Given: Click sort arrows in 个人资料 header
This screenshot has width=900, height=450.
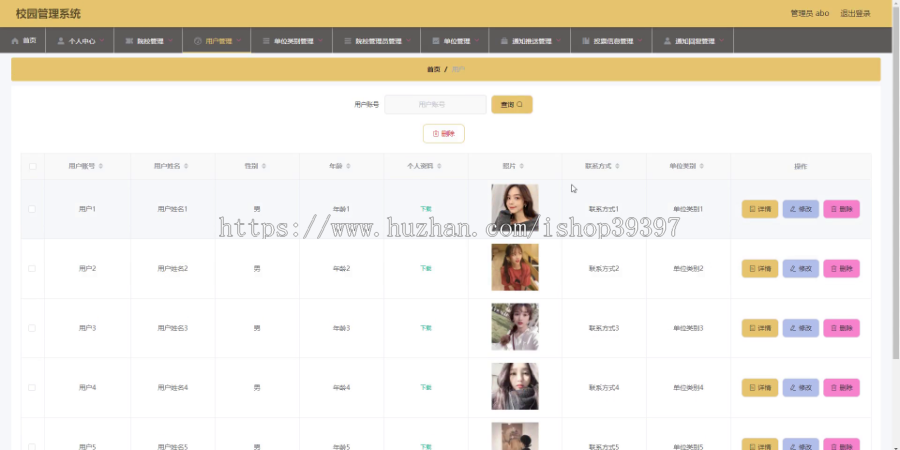Looking at the screenshot, I should (x=439, y=166).
